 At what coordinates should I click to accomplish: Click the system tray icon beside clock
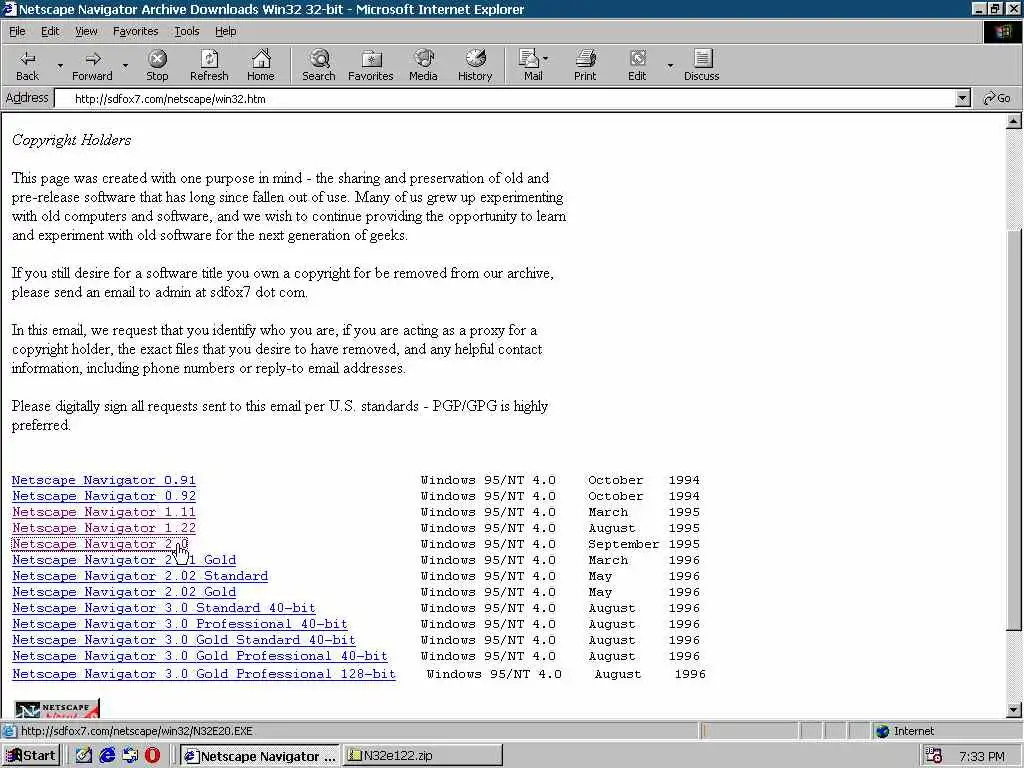[934, 756]
